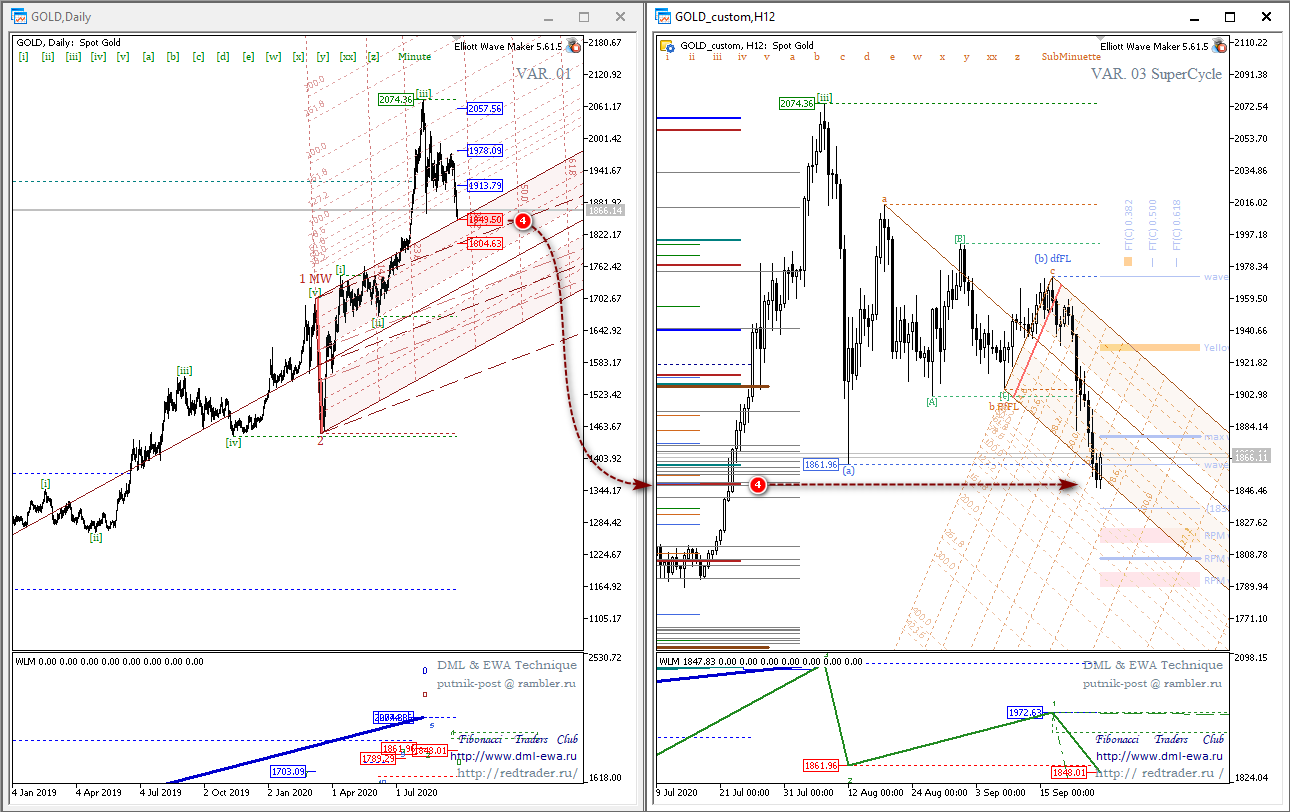Select orange 'w' wave label on H12 chart
The height and width of the screenshot is (812, 1290).
[917, 57]
